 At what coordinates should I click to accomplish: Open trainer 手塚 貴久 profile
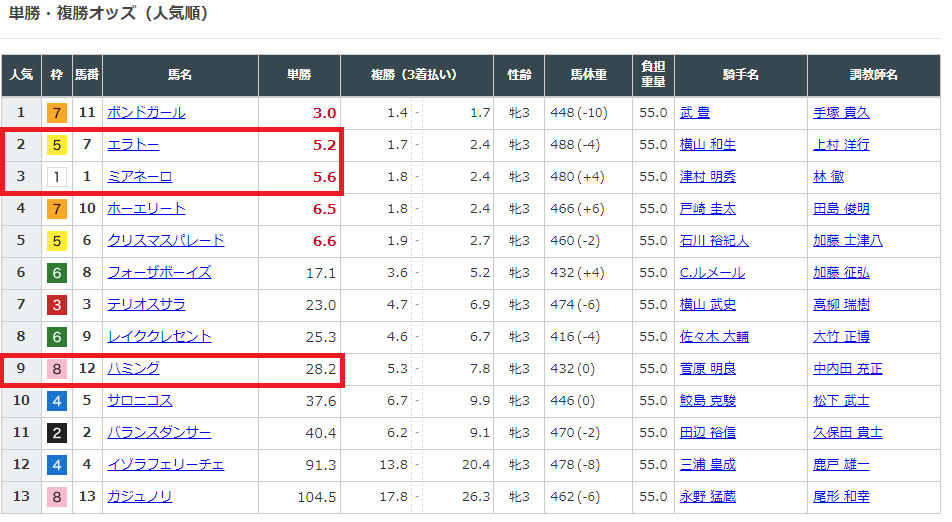pyautogui.click(x=841, y=113)
